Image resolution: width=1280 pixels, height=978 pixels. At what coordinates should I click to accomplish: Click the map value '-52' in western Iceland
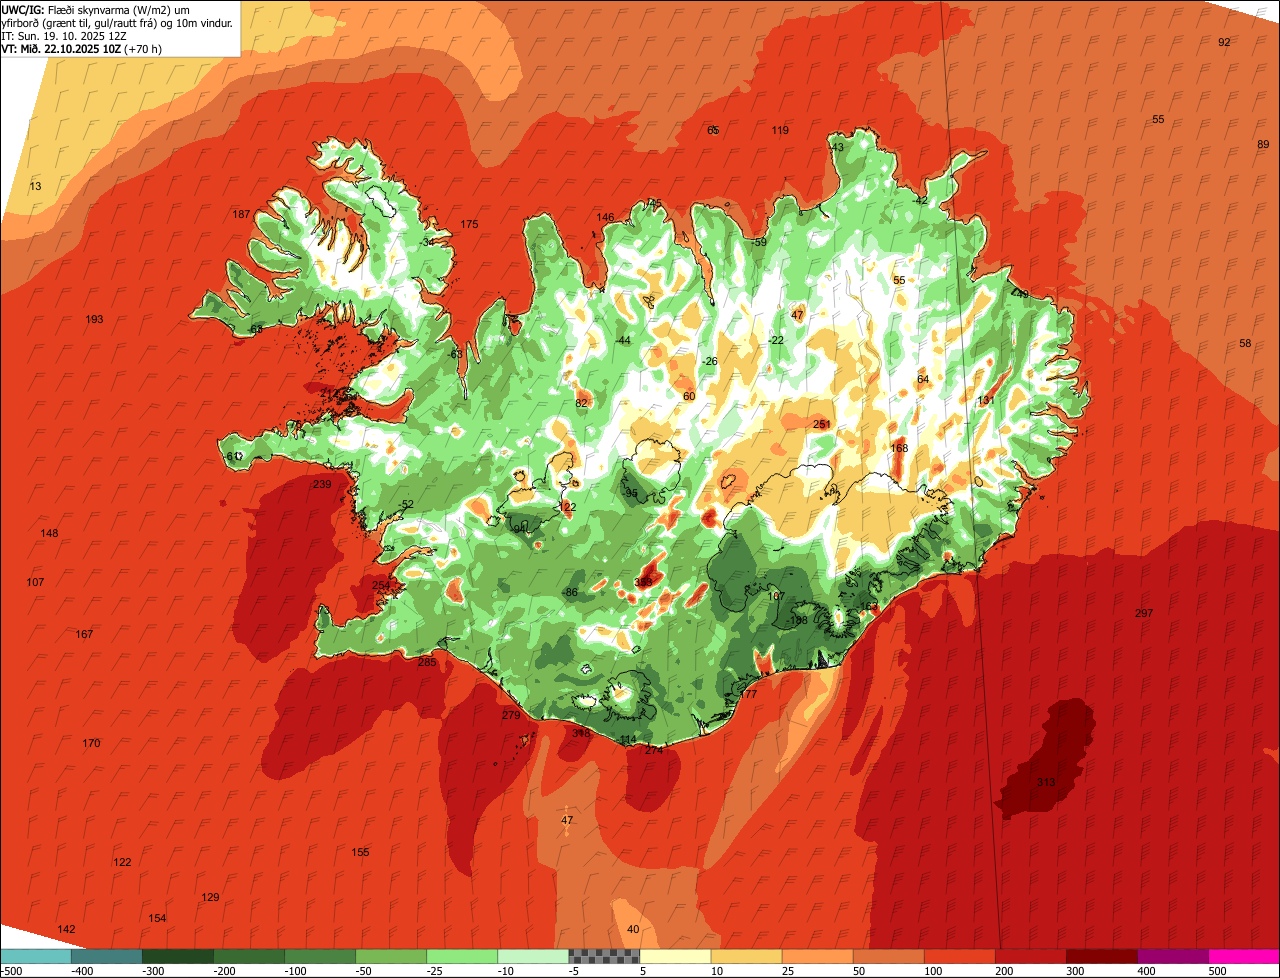(x=405, y=504)
